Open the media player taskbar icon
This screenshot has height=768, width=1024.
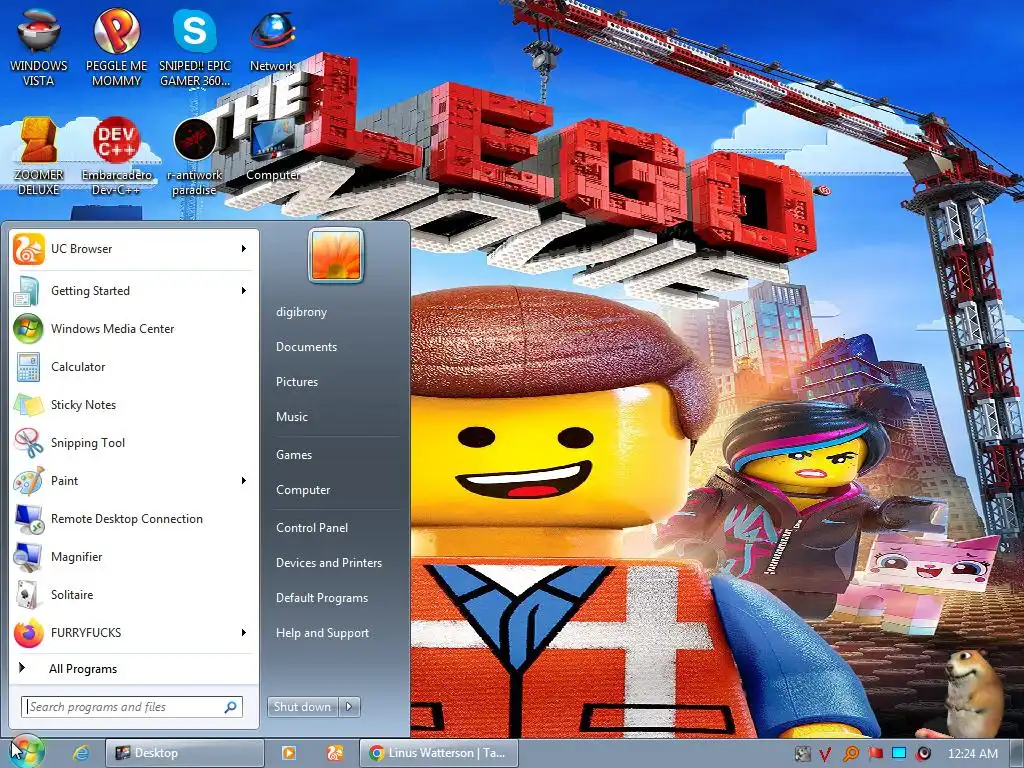tap(289, 753)
